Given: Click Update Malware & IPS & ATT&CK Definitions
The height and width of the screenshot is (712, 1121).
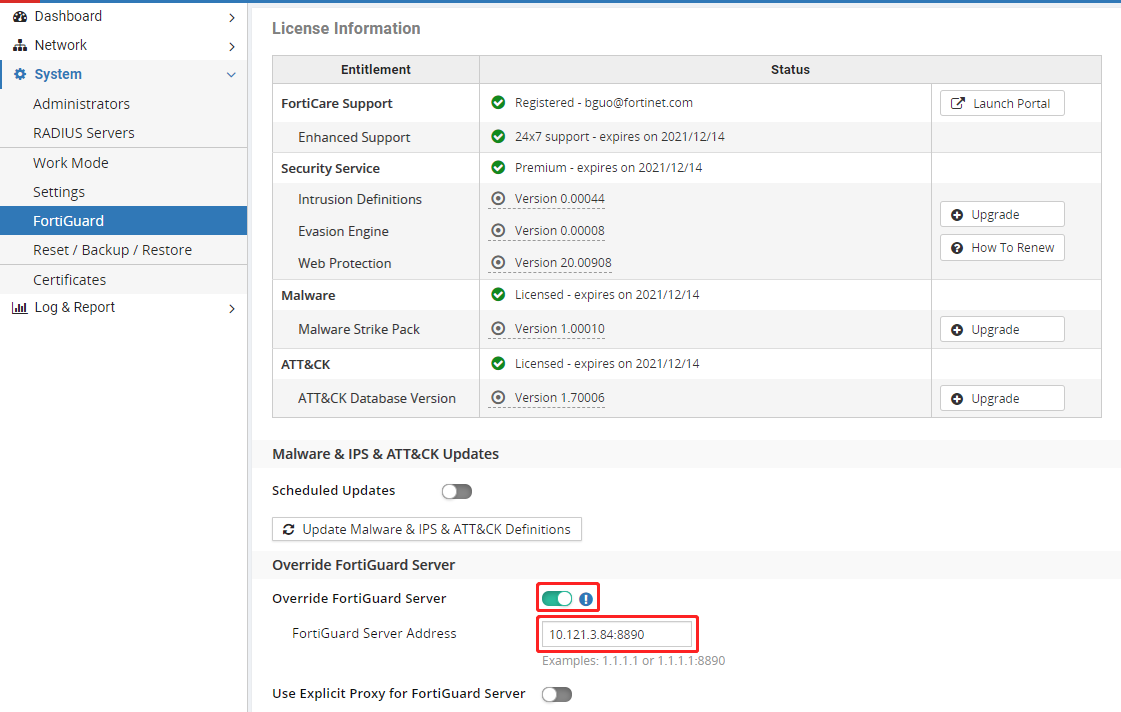Looking at the screenshot, I should click(x=427, y=530).
